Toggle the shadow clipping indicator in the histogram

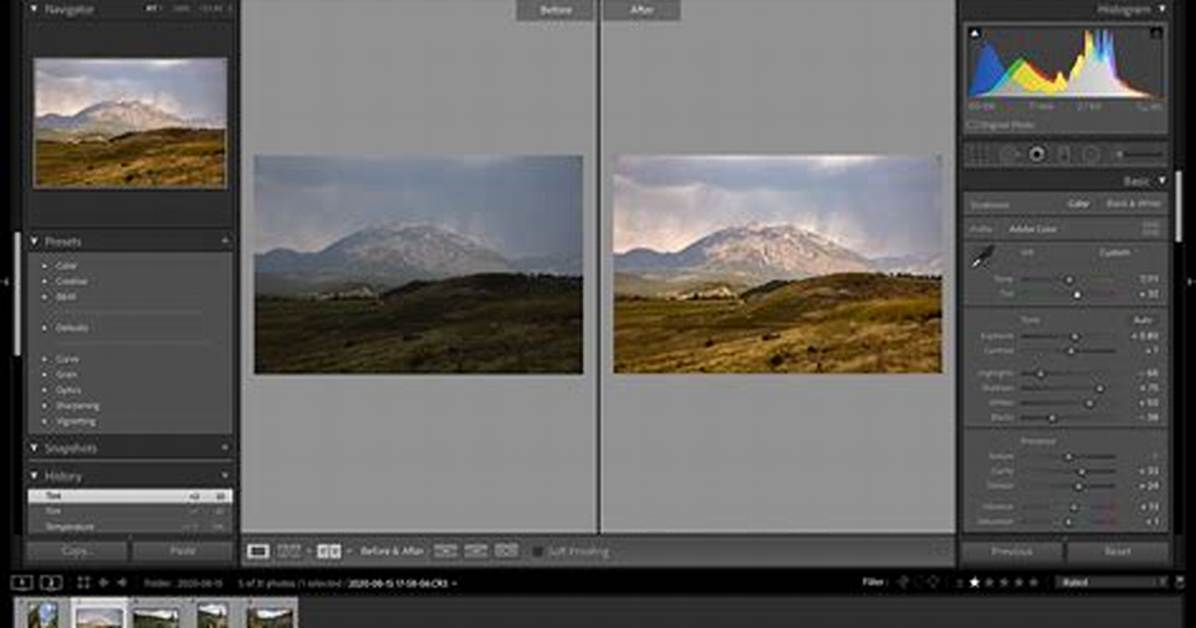(975, 34)
